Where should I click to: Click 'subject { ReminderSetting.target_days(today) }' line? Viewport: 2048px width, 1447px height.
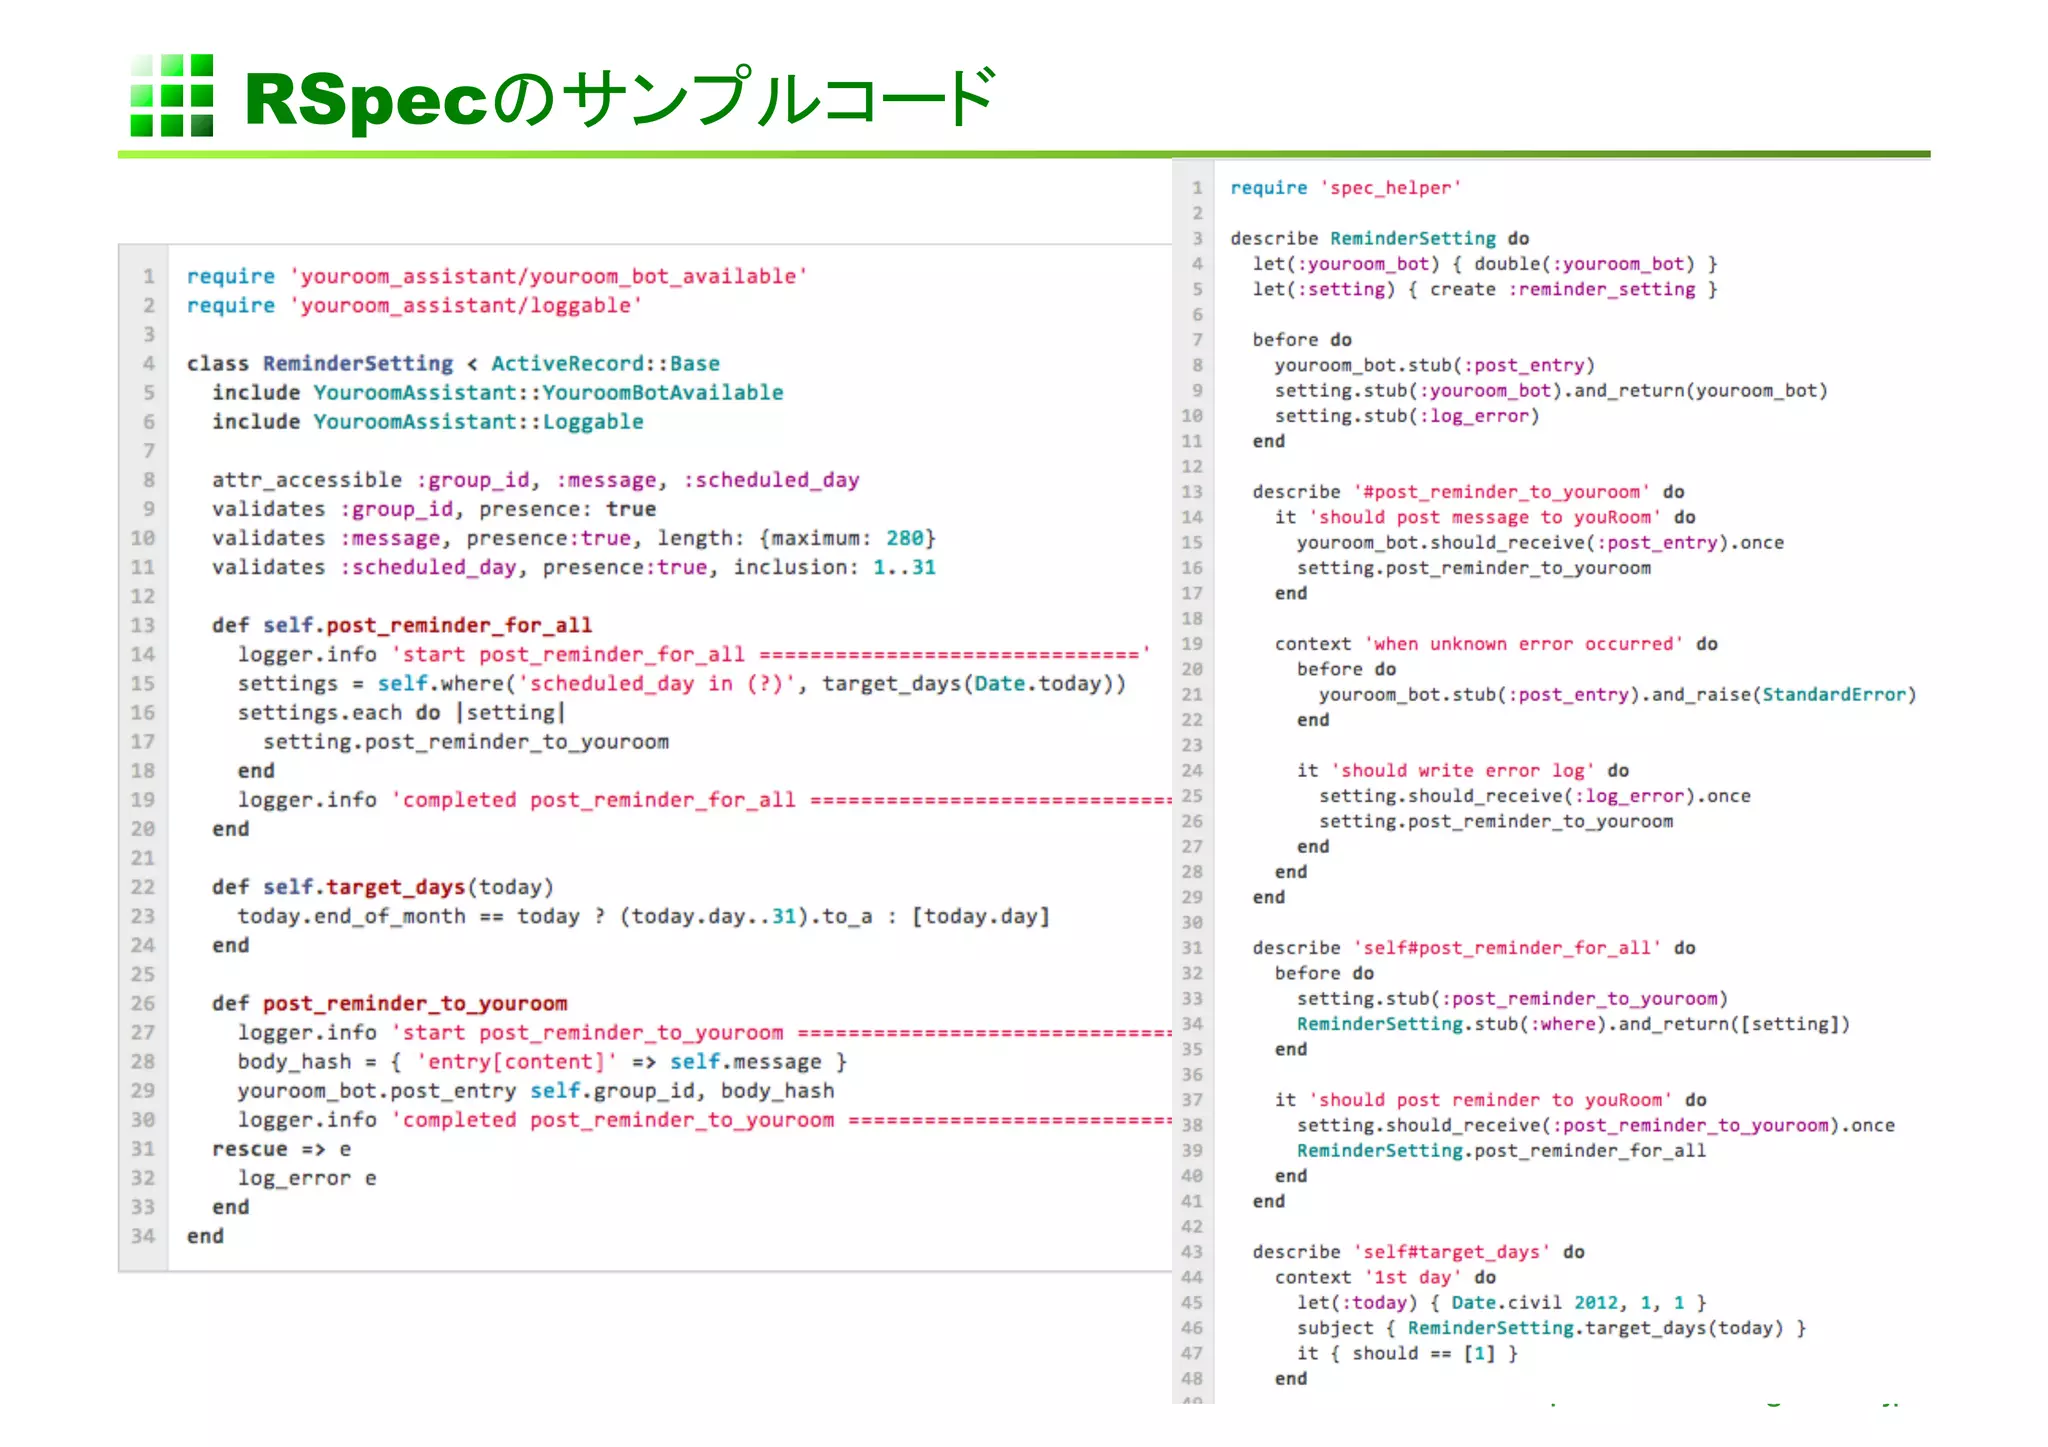tap(1551, 1328)
